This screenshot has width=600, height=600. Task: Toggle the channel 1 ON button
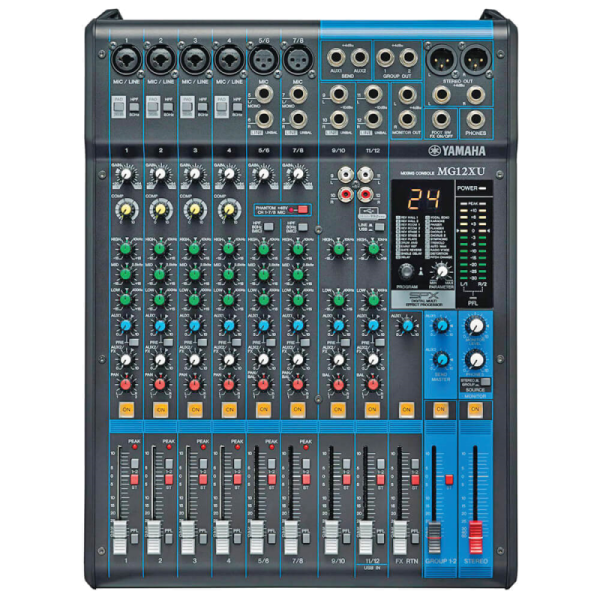click(126, 410)
